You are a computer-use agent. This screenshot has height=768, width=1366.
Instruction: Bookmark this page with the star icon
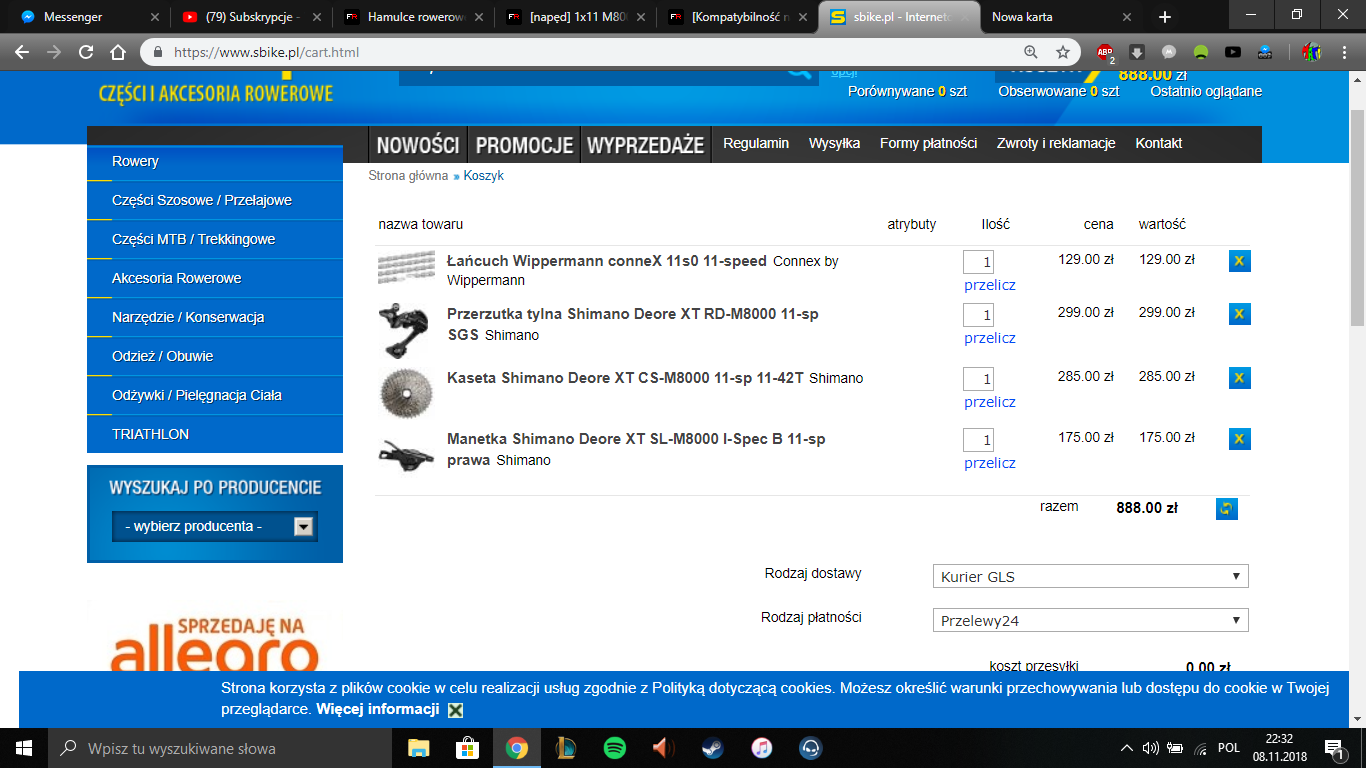click(x=1063, y=52)
